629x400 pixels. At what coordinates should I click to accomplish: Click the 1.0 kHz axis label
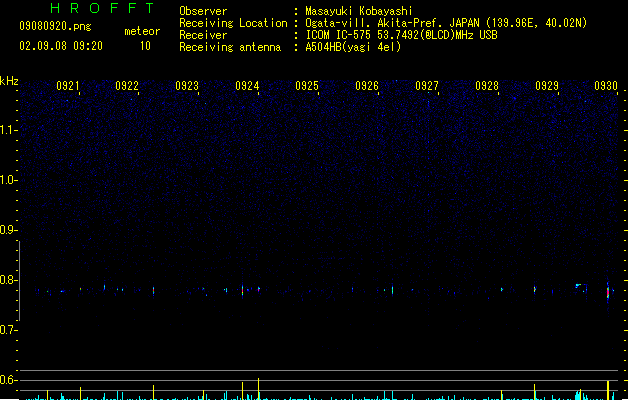coord(8,180)
